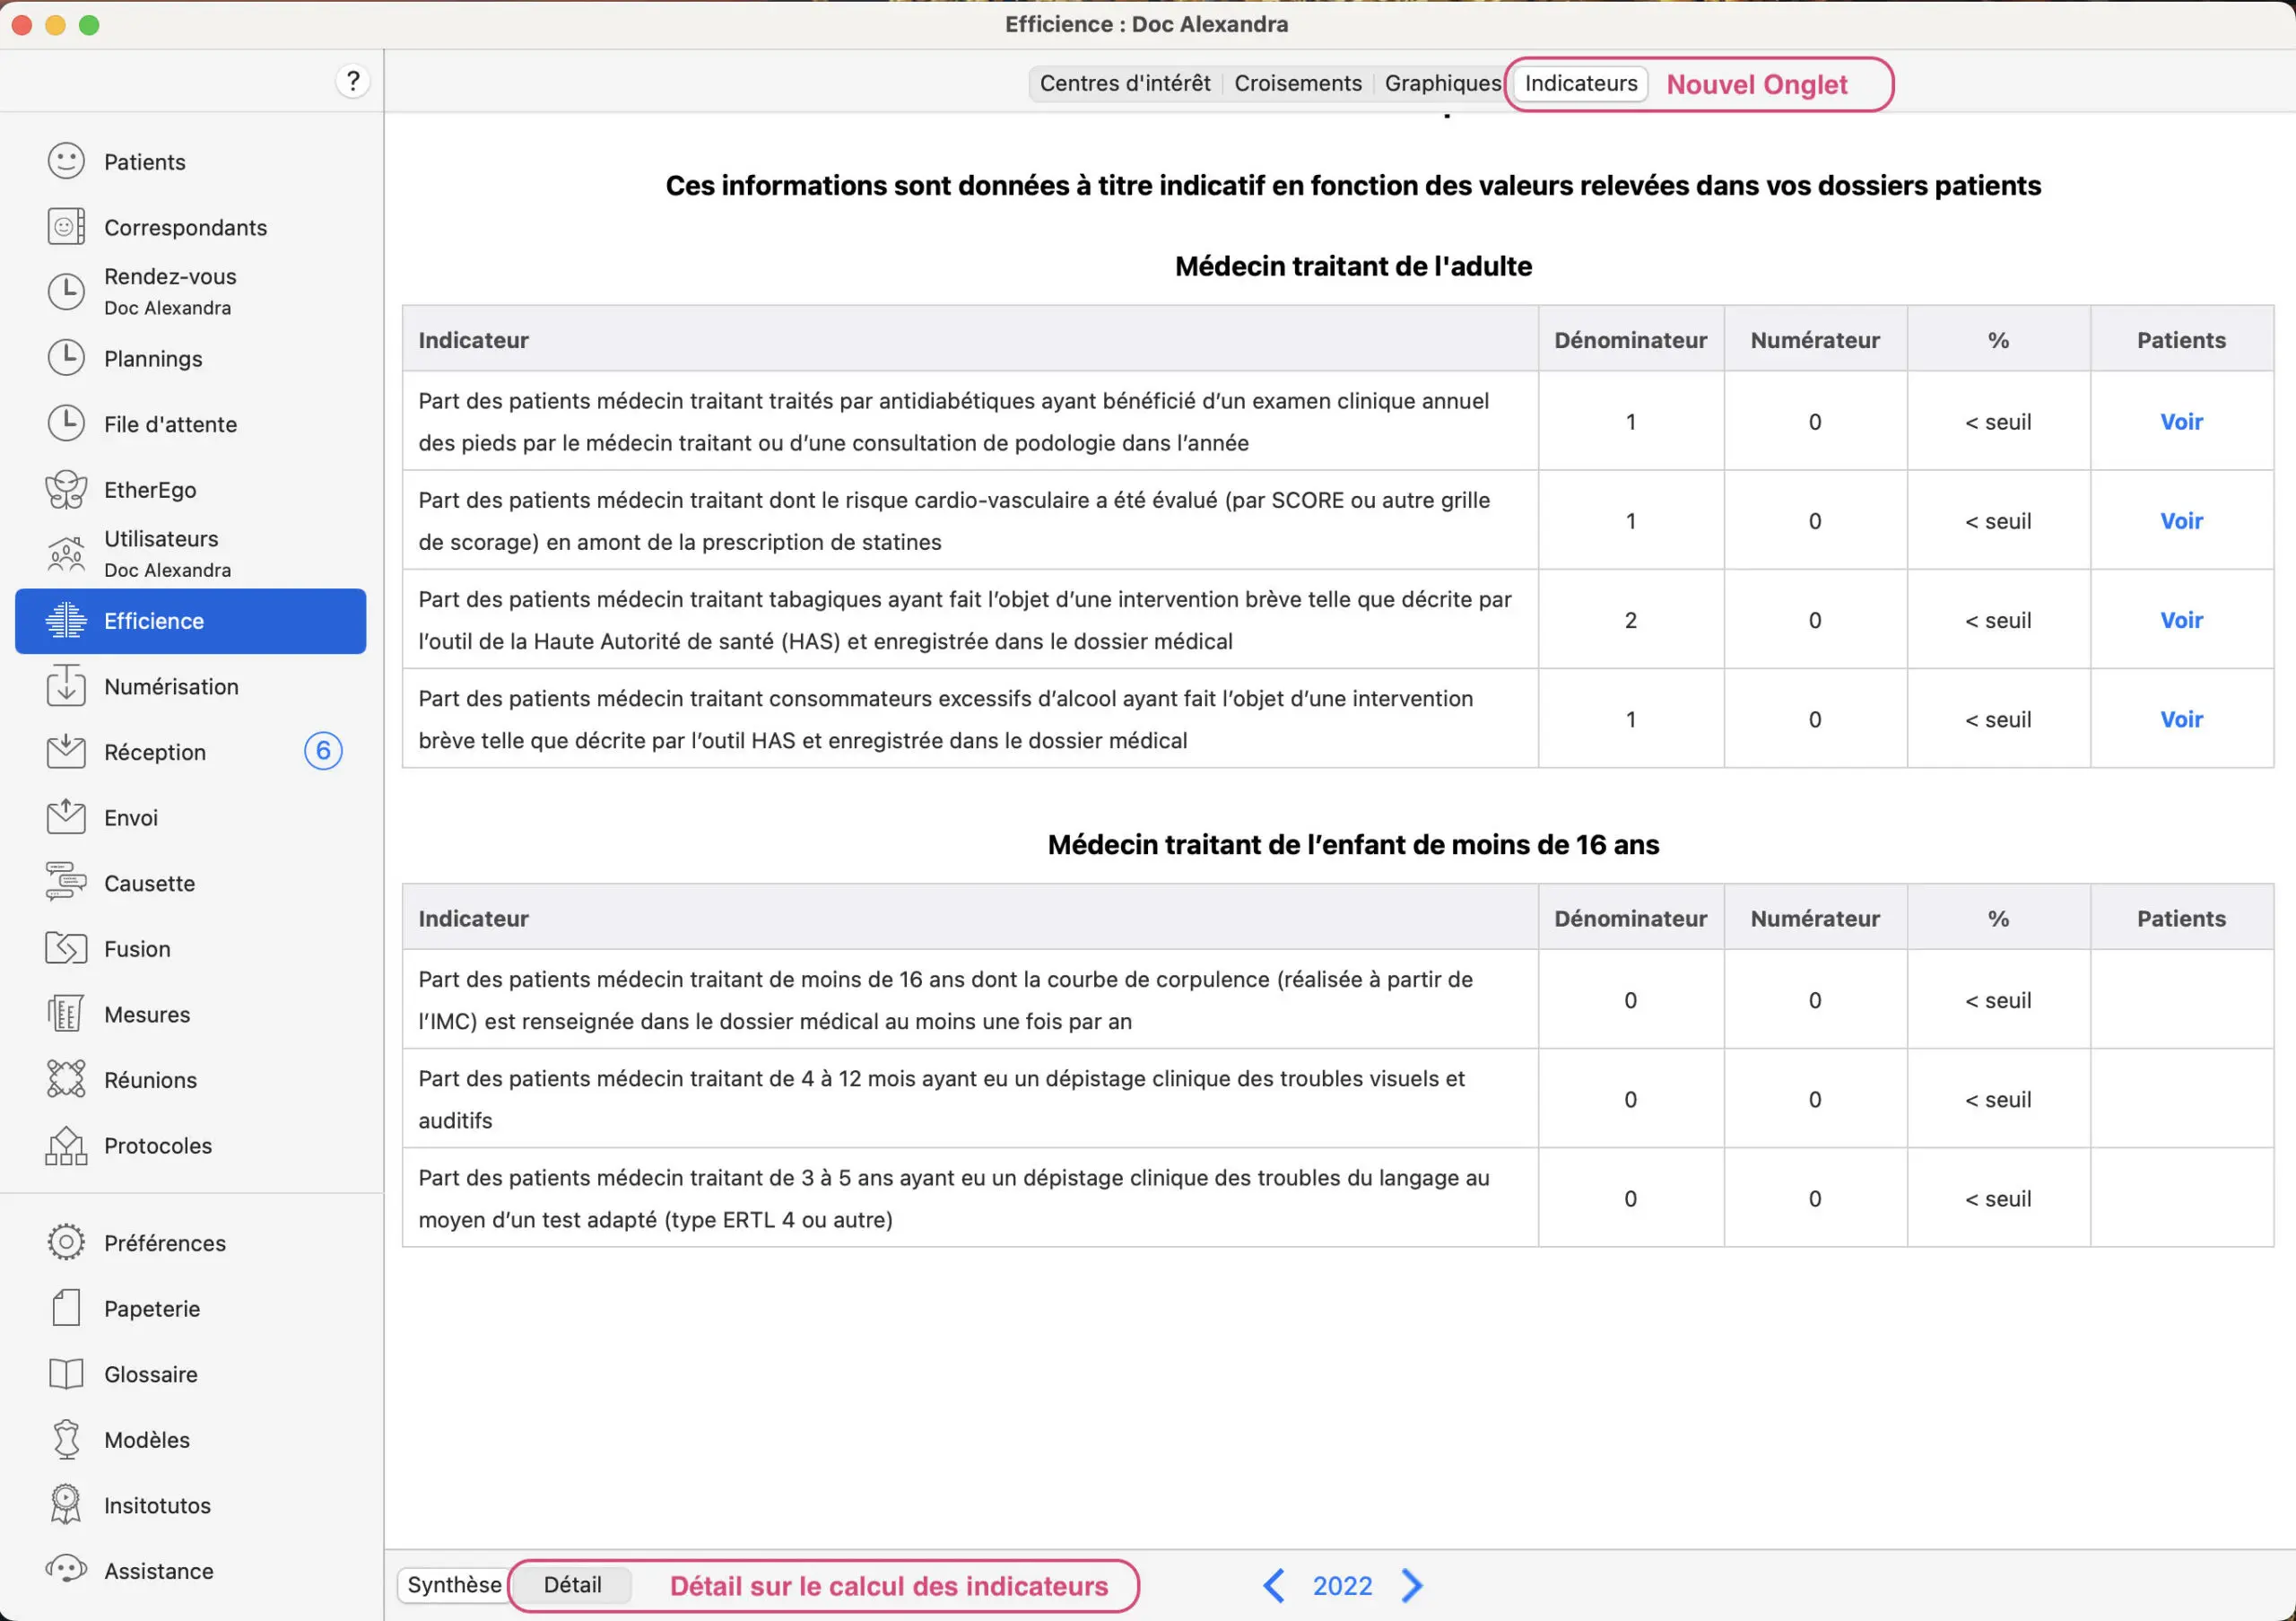This screenshot has height=1621, width=2296.
Task: Open Patients smiley icon in sidebar
Action: (66, 161)
